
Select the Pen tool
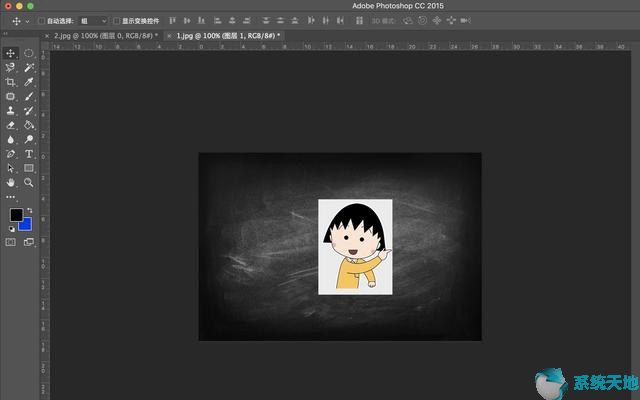pos(11,154)
